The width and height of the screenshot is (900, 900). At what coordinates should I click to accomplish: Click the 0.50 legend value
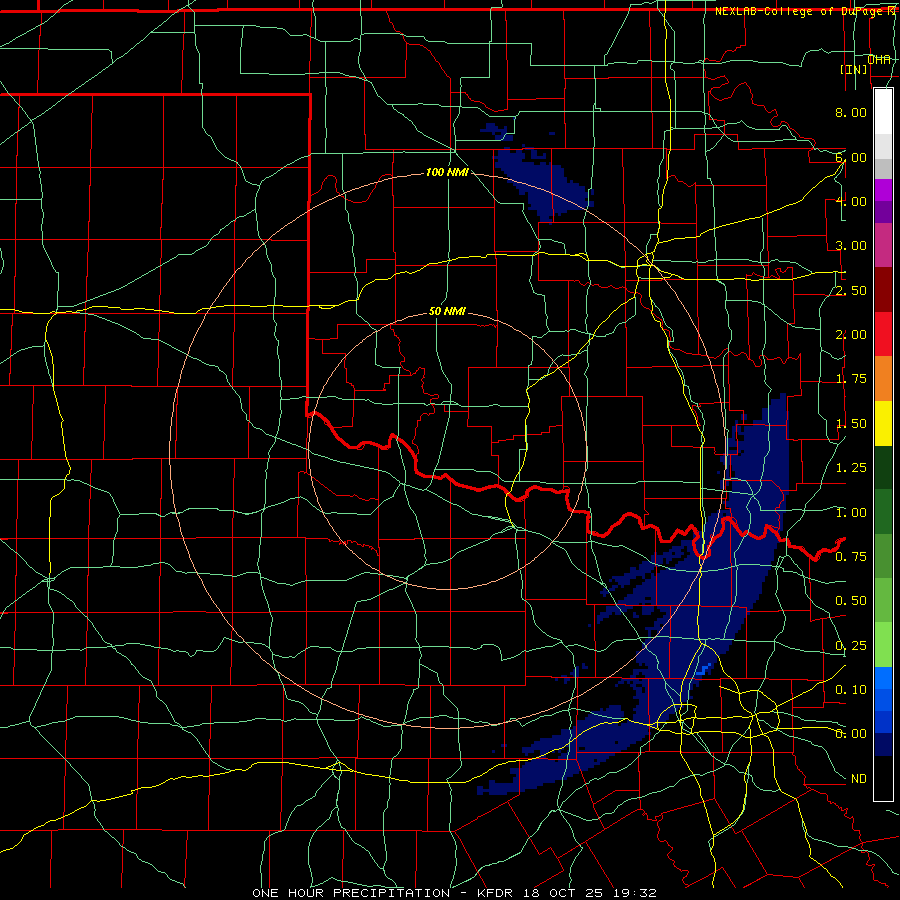pyautogui.click(x=851, y=601)
